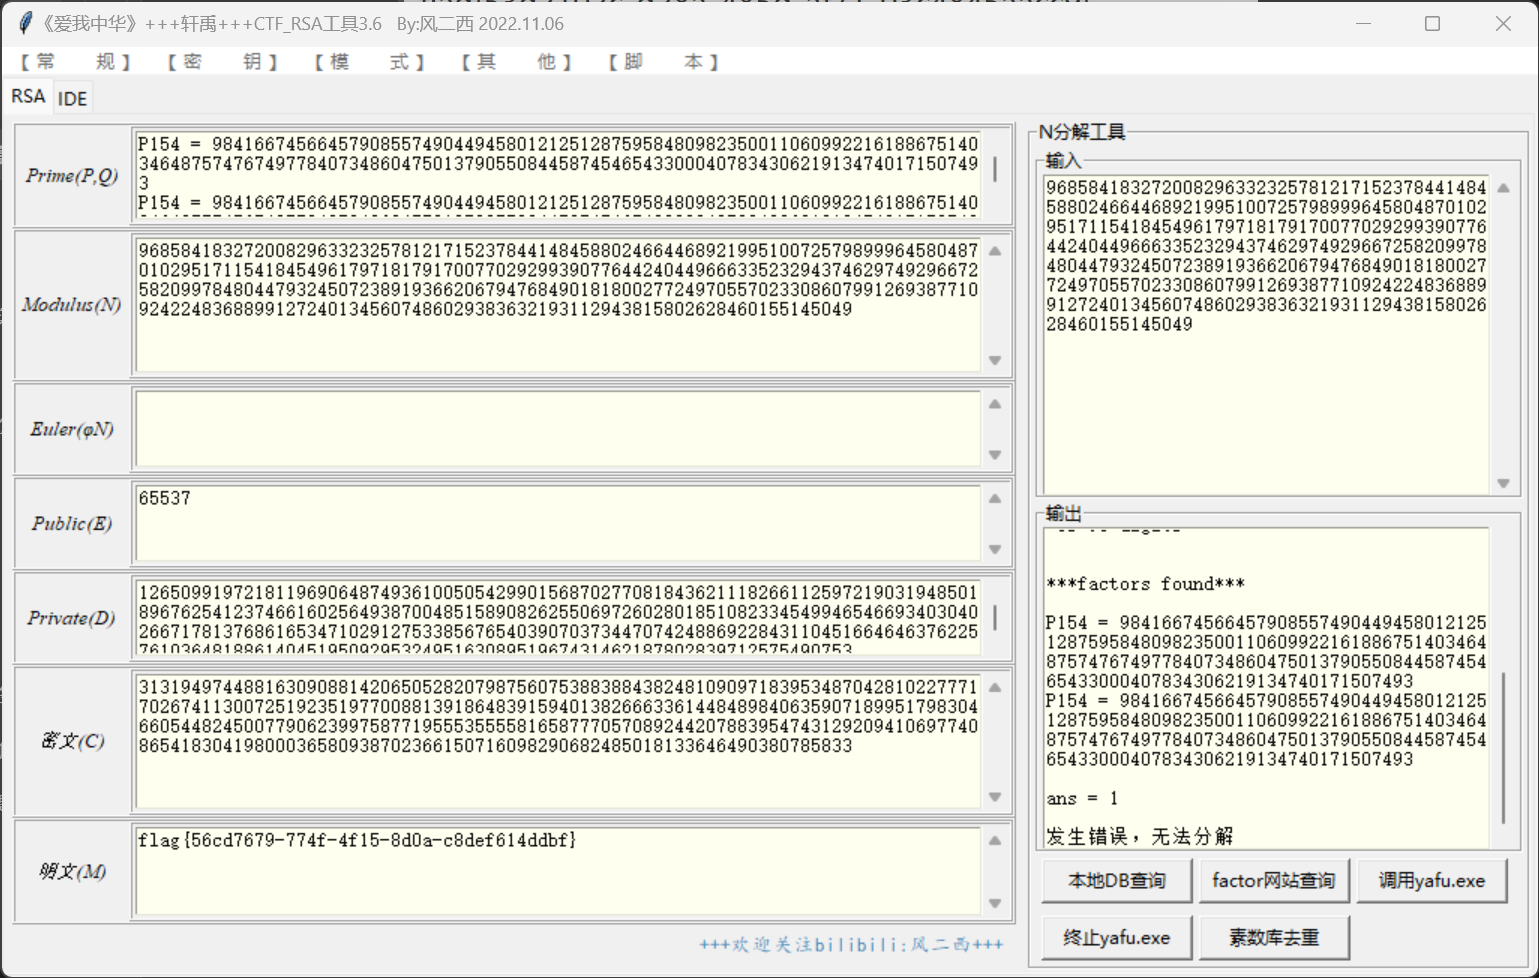Focus the N分解工具 输入 text area
The width and height of the screenshot is (1539, 978).
click(1267, 334)
